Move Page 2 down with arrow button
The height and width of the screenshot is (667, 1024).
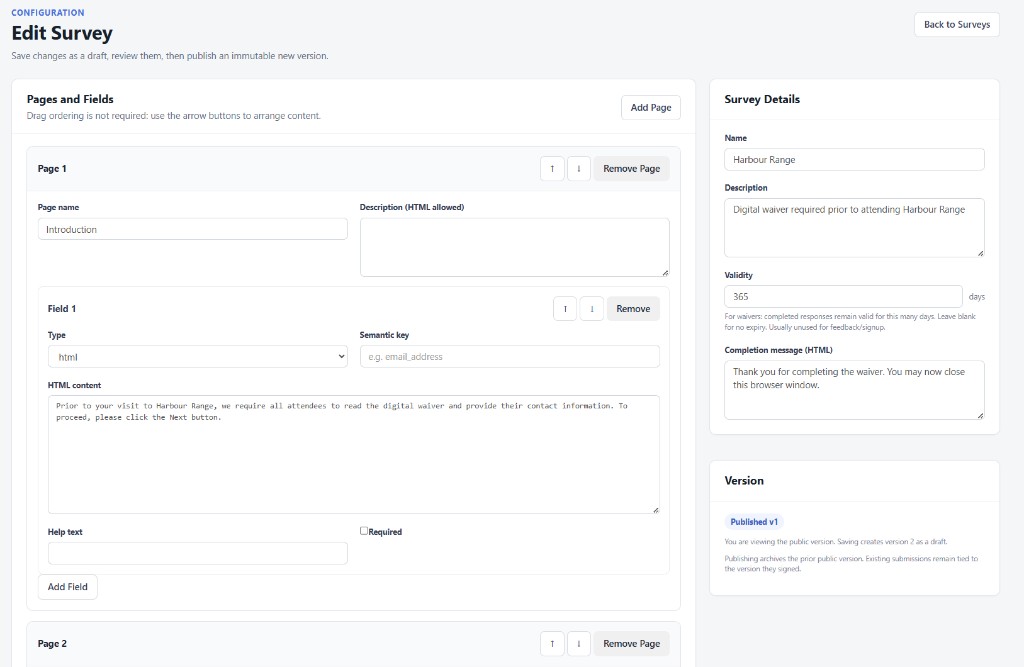[x=579, y=643]
